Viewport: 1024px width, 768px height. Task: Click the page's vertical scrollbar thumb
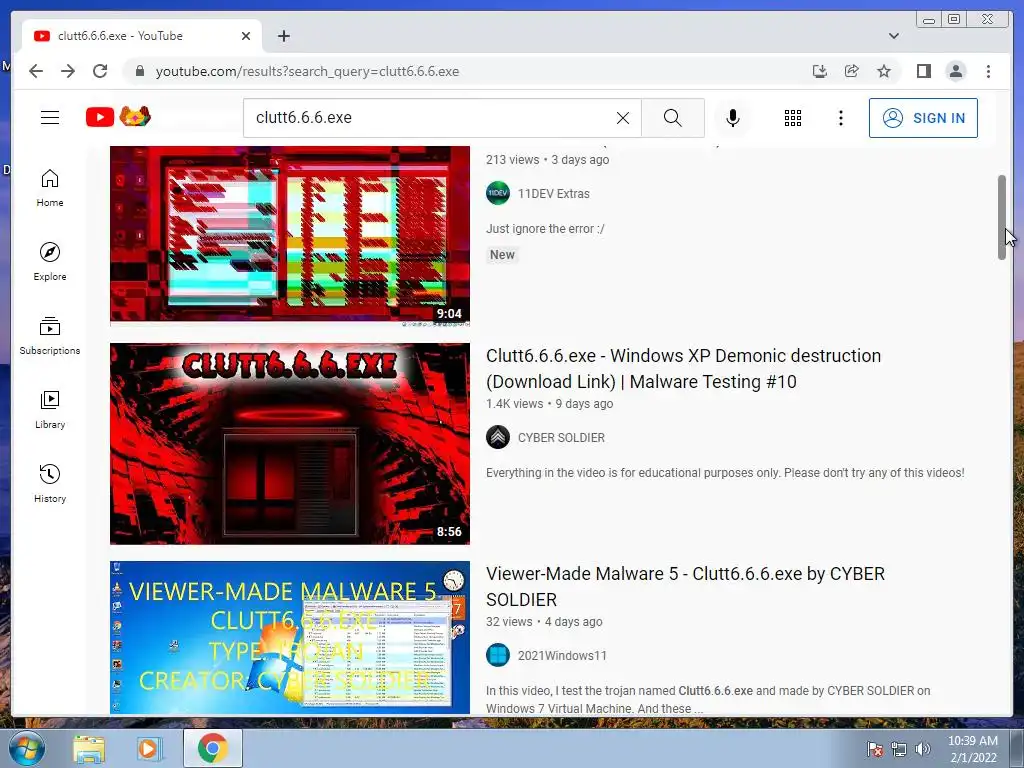click(x=1001, y=217)
